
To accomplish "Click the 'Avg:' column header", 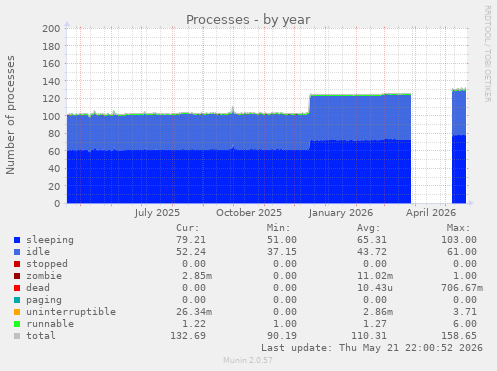I will (368, 228).
